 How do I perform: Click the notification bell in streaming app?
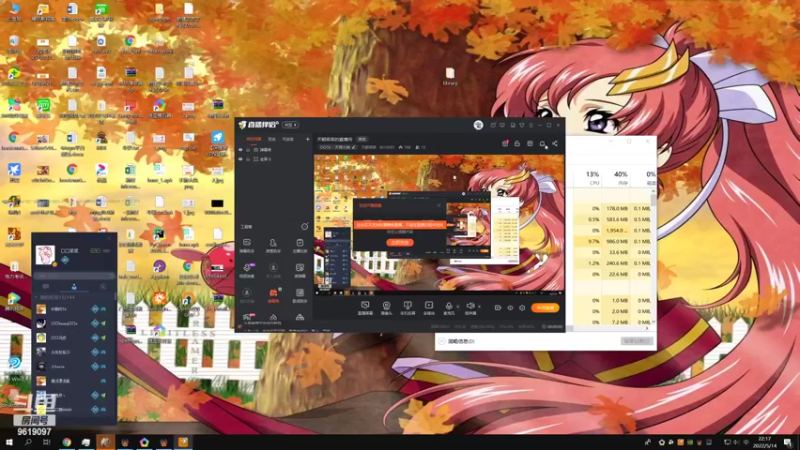[543, 144]
